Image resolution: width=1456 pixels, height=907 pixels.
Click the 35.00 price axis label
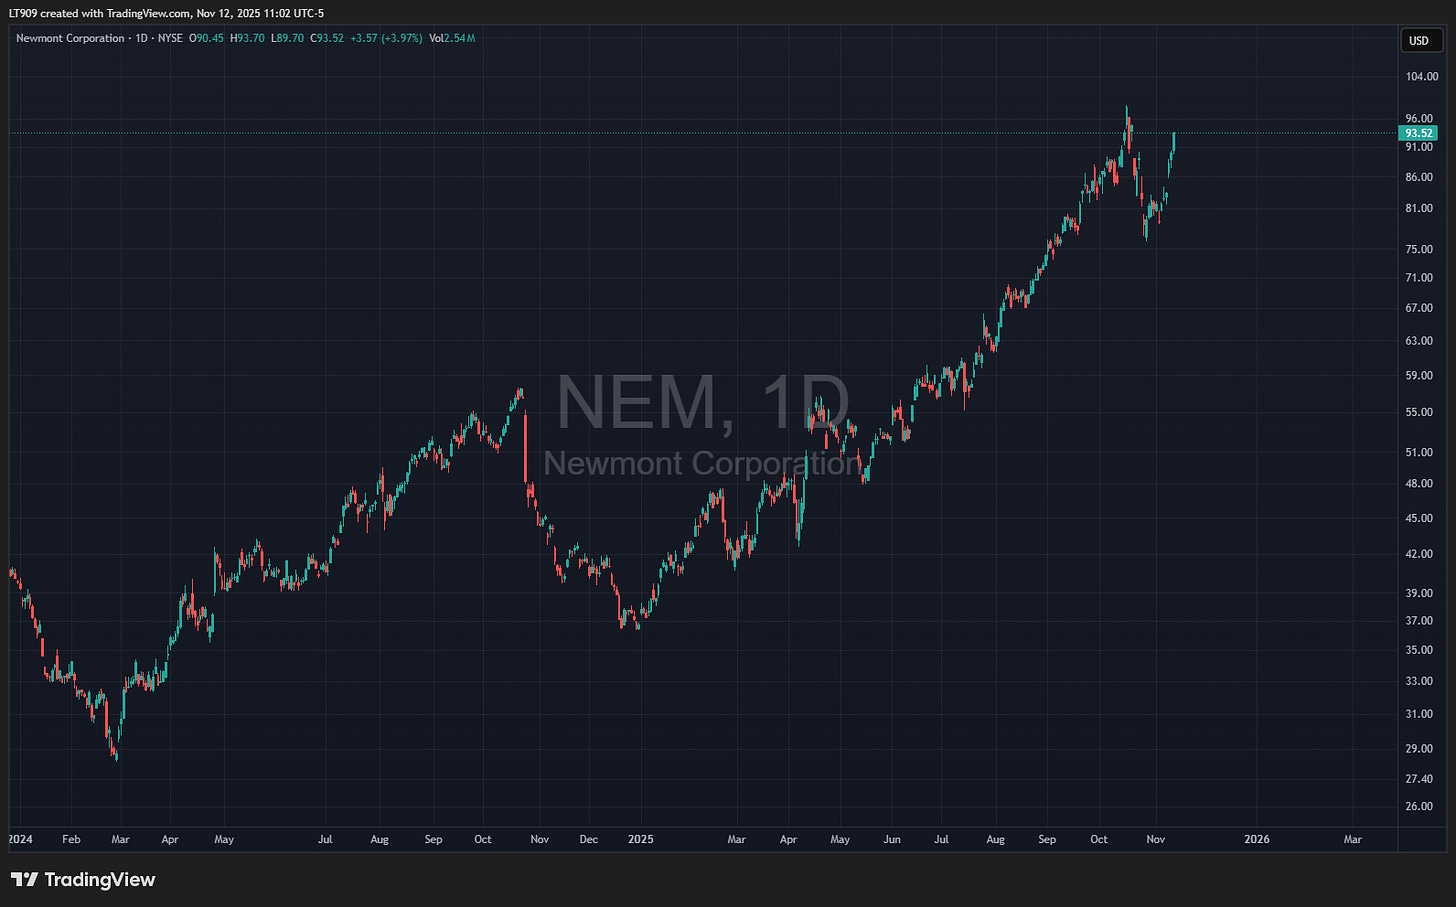point(1419,650)
